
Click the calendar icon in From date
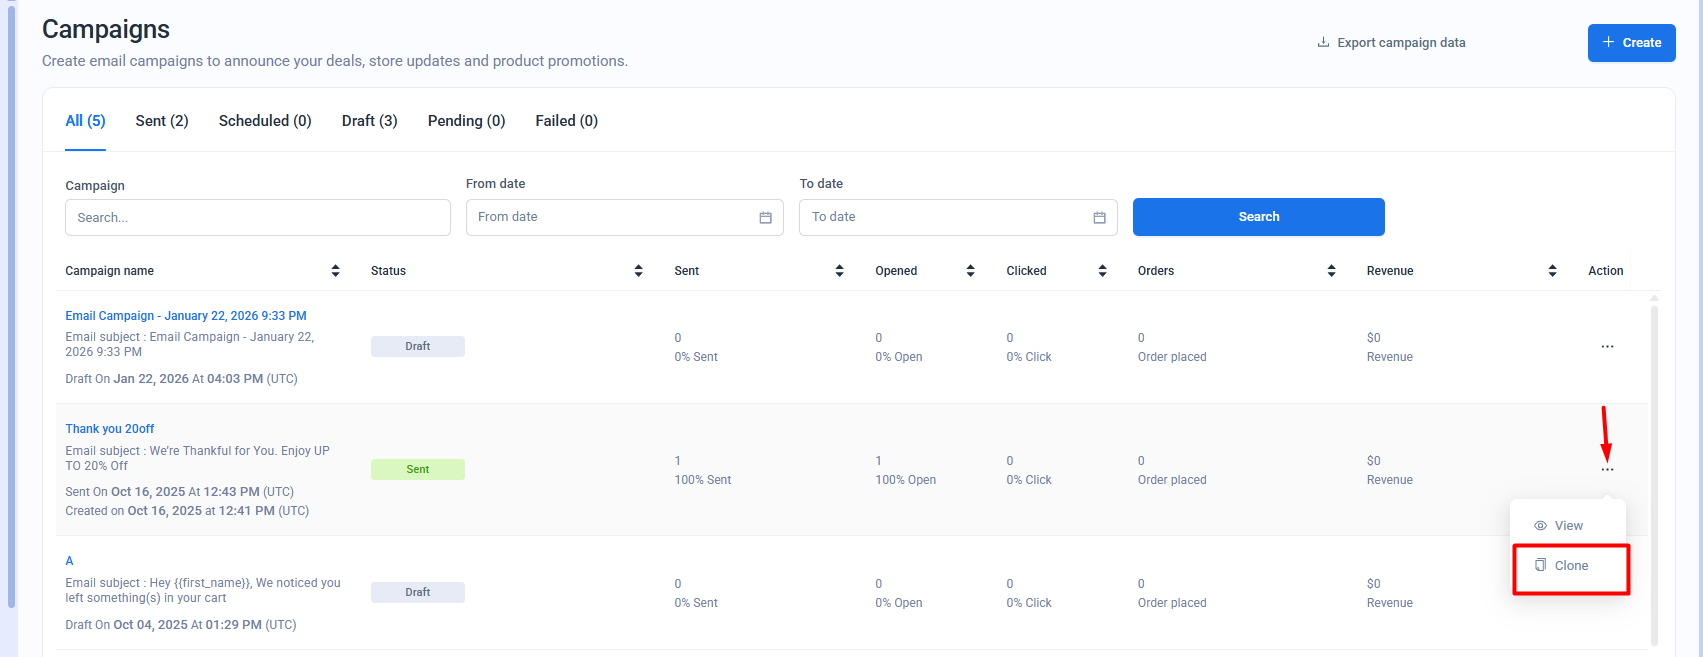click(765, 218)
